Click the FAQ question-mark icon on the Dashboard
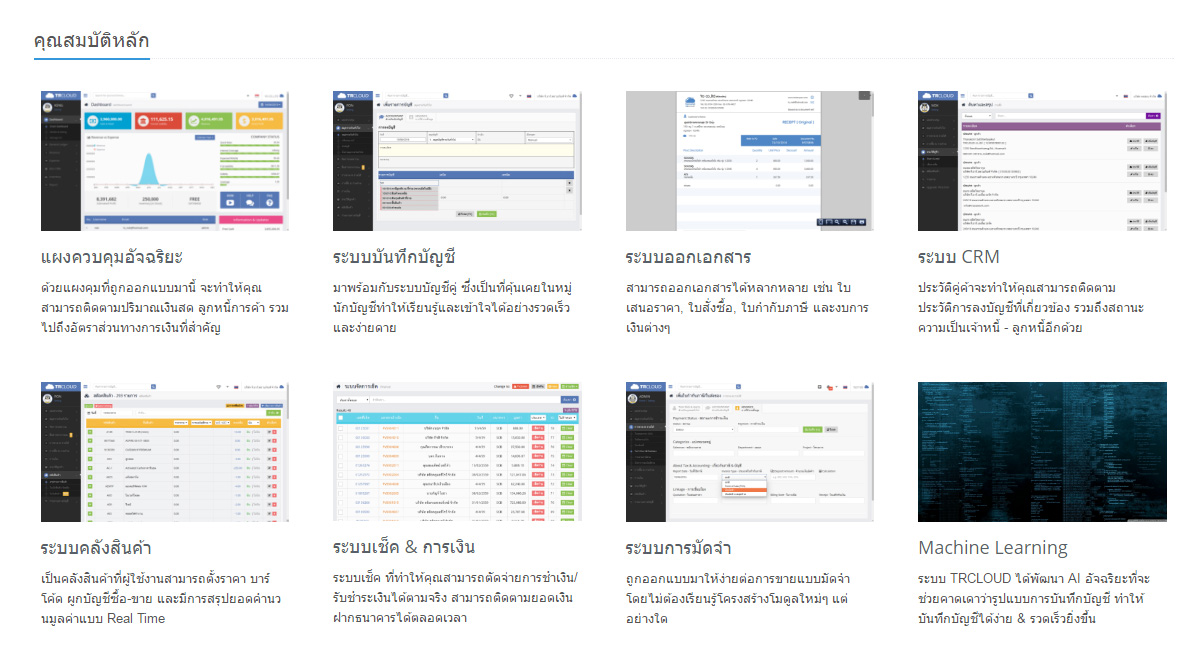Image resolution: width=1202 pixels, height=664 pixels. (x=269, y=203)
